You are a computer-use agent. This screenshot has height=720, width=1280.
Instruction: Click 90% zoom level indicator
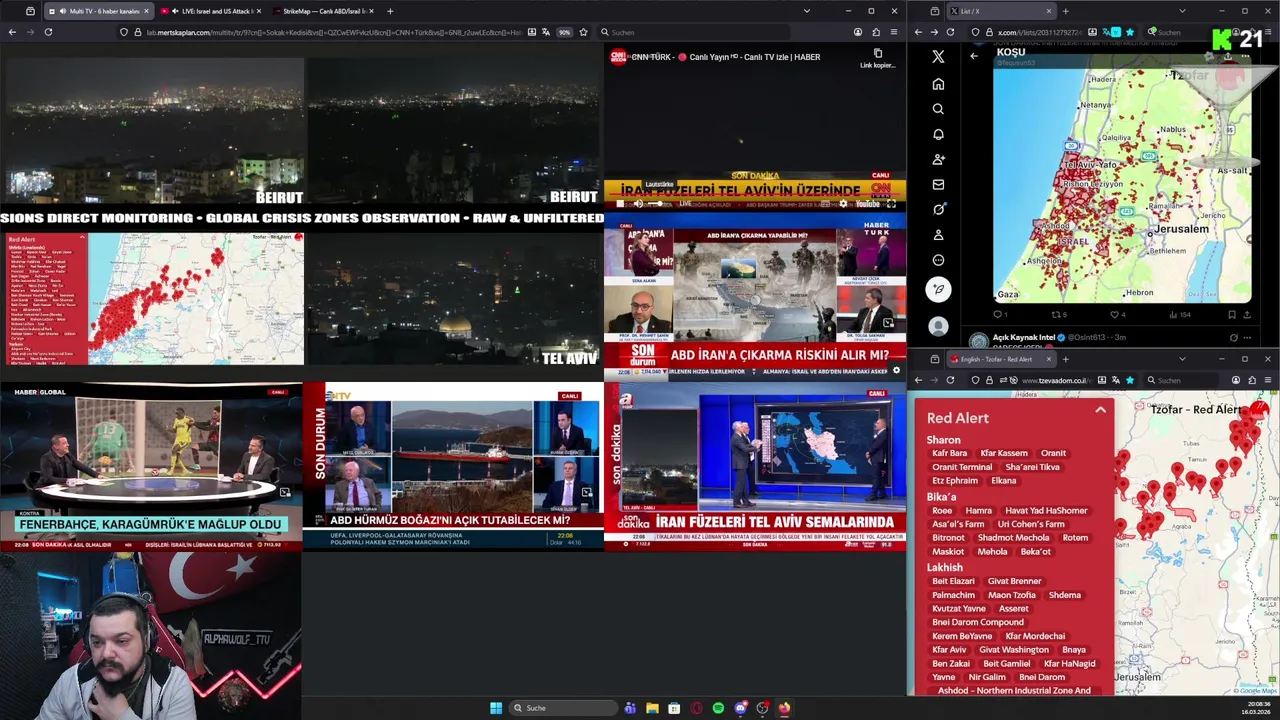tap(564, 32)
